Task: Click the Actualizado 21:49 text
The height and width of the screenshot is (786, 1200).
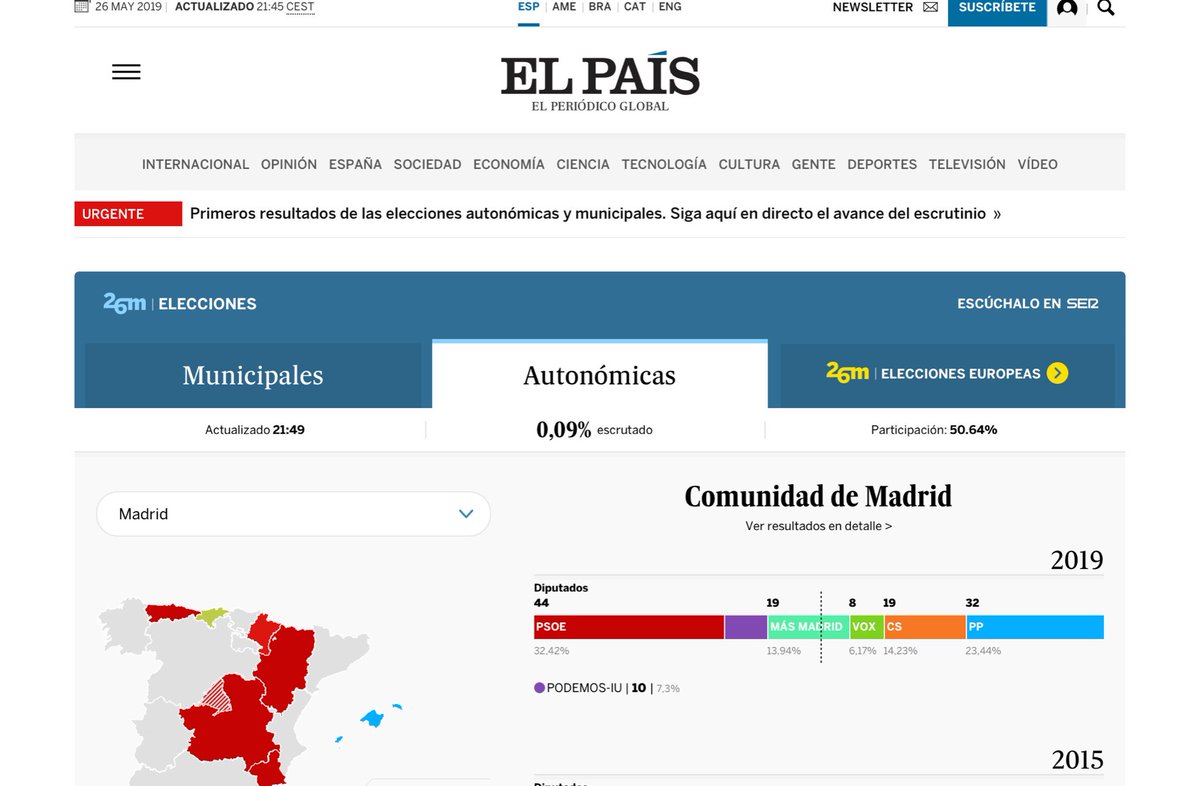Action: click(255, 430)
